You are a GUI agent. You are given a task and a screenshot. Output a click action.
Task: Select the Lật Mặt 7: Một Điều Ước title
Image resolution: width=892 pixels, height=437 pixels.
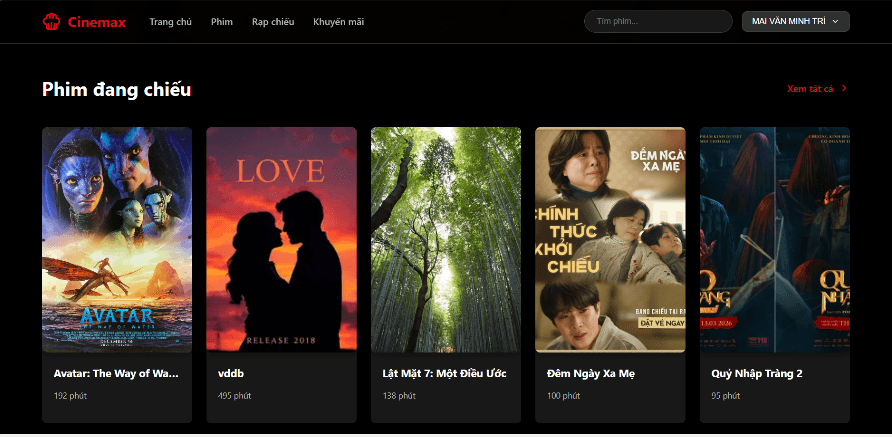click(x=444, y=374)
